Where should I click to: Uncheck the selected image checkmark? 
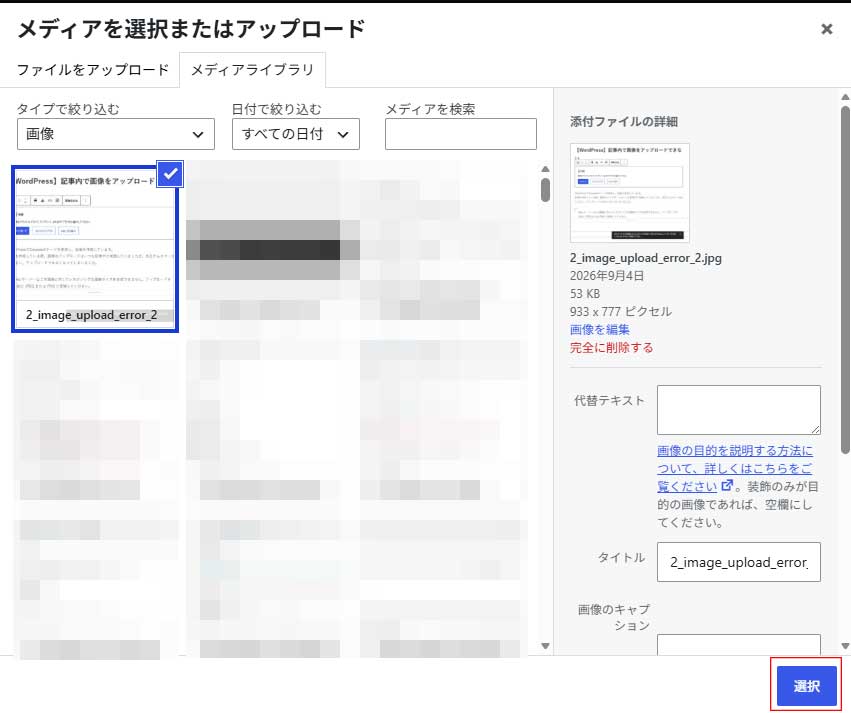coord(170,174)
